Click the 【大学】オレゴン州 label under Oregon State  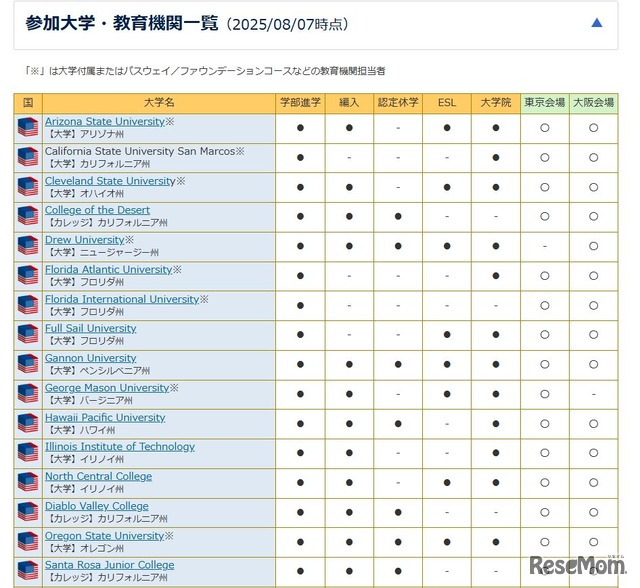[x=84, y=548]
